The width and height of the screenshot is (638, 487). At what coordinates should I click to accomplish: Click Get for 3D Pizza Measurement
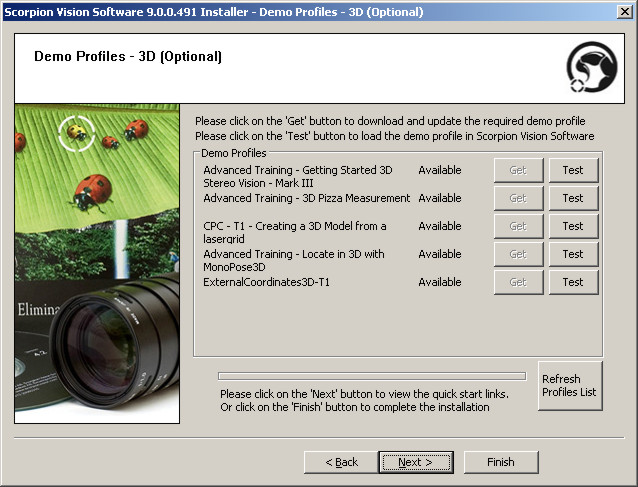coord(518,198)
